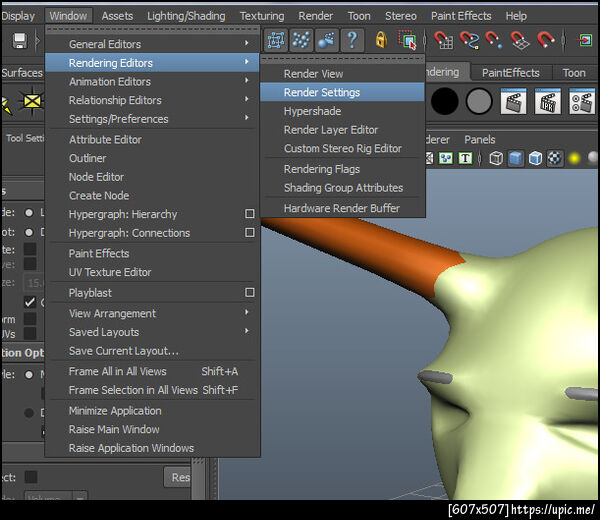
Task: Click the clapperboard with gears render settings icon
Action: click(582, 101)
